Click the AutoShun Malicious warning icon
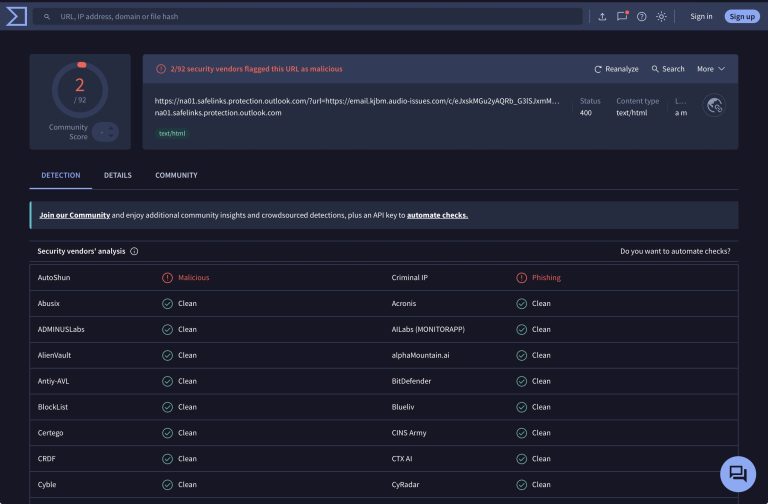The height and width of the screenshot is (504, 768). click(168, 278)
